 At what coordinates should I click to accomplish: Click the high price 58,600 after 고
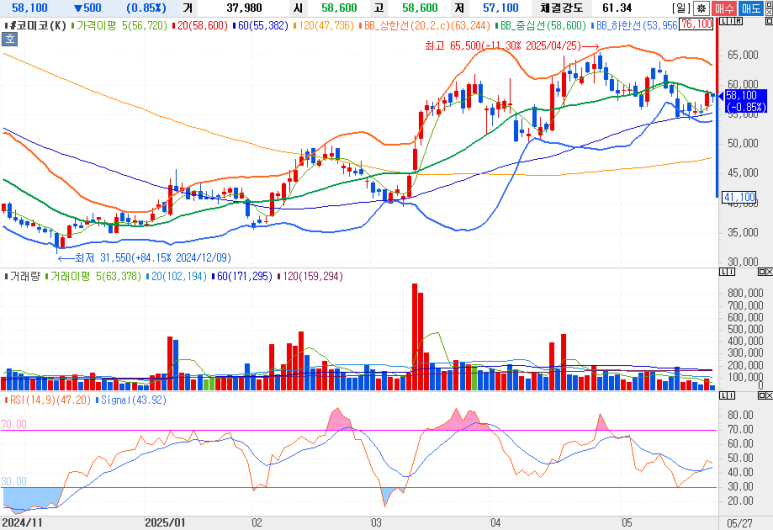click(x=420, y=8)
